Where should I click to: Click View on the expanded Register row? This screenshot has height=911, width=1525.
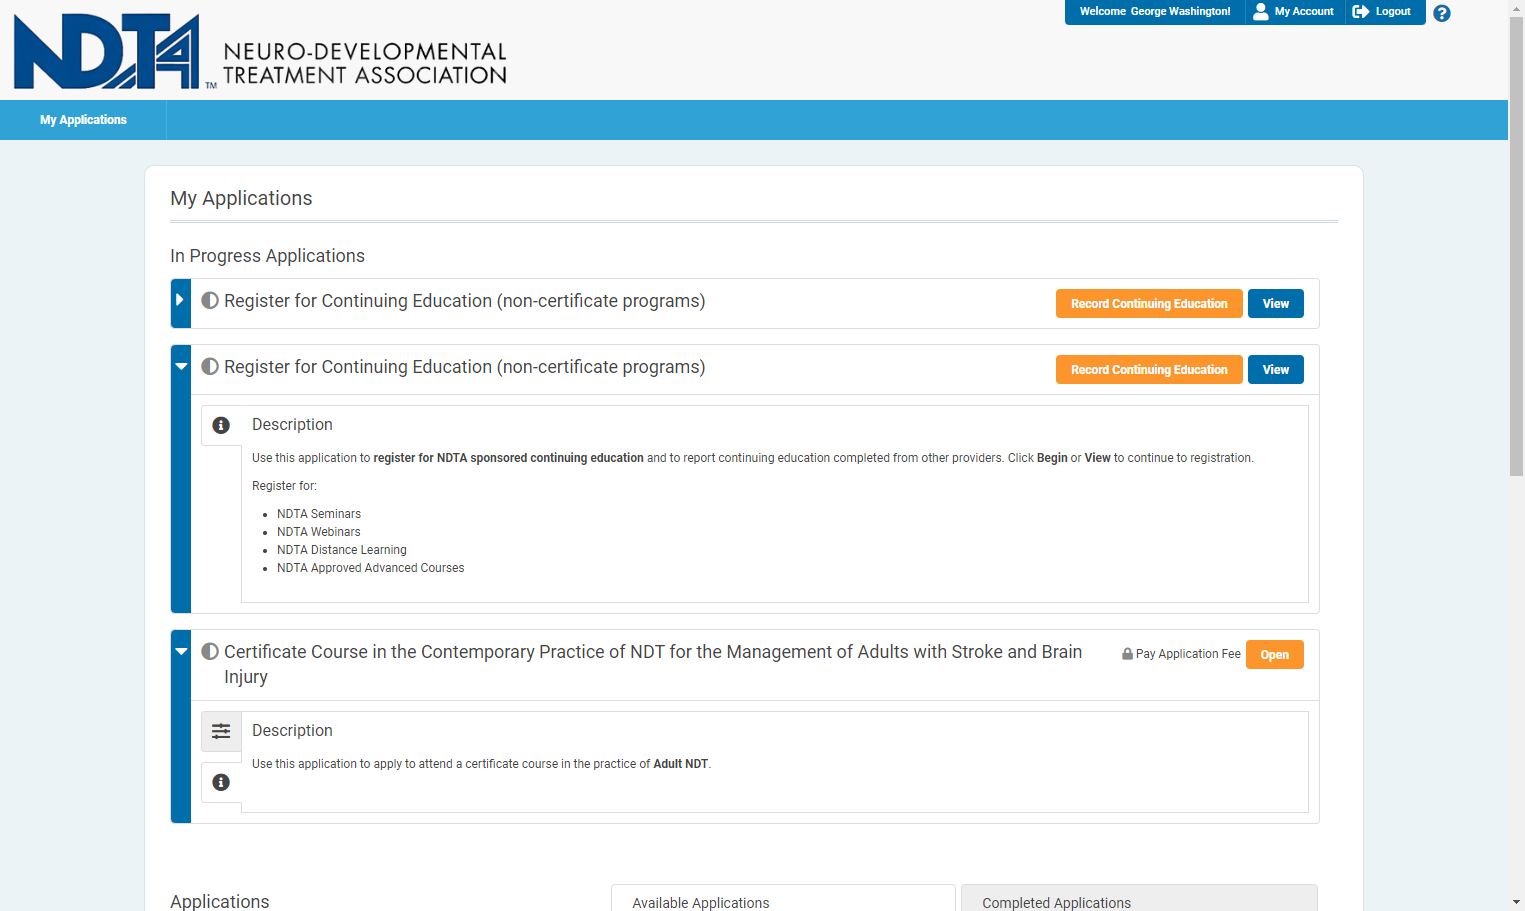coord(1276,370)
